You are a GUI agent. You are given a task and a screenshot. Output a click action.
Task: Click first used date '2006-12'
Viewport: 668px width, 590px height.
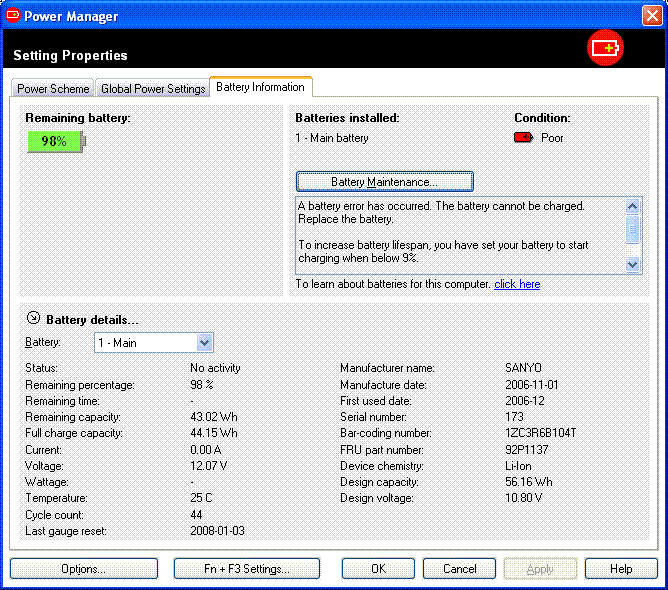(x=524, y=401)
